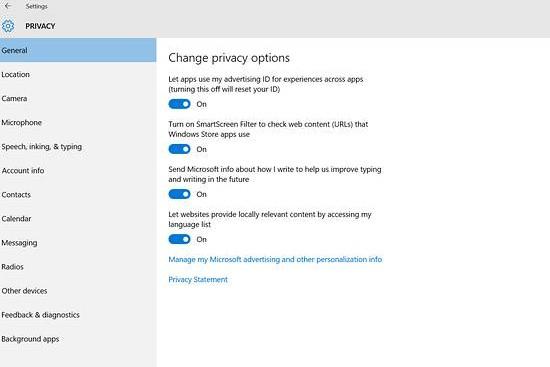
Task: Click the Privacy gear icon
Action: 8,26
